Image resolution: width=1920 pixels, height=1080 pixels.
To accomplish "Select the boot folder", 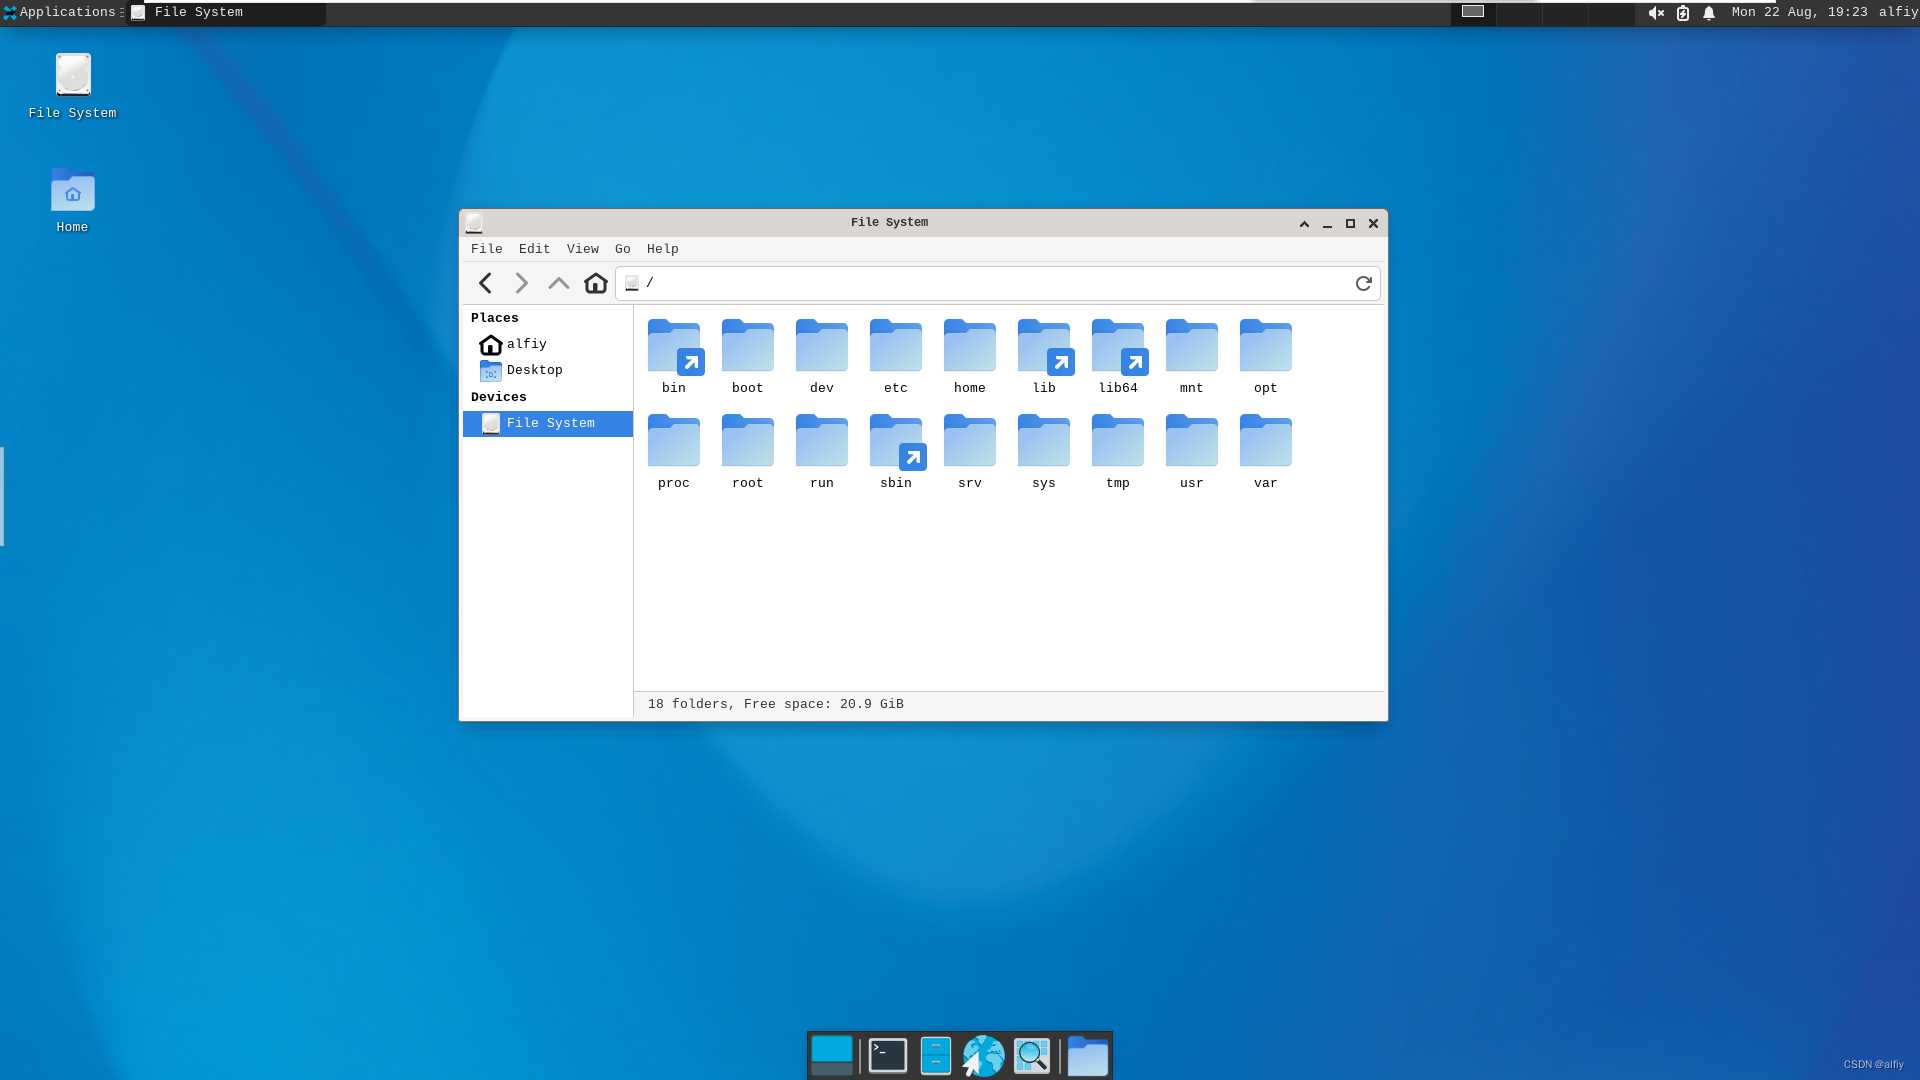I will click(748, 356).
